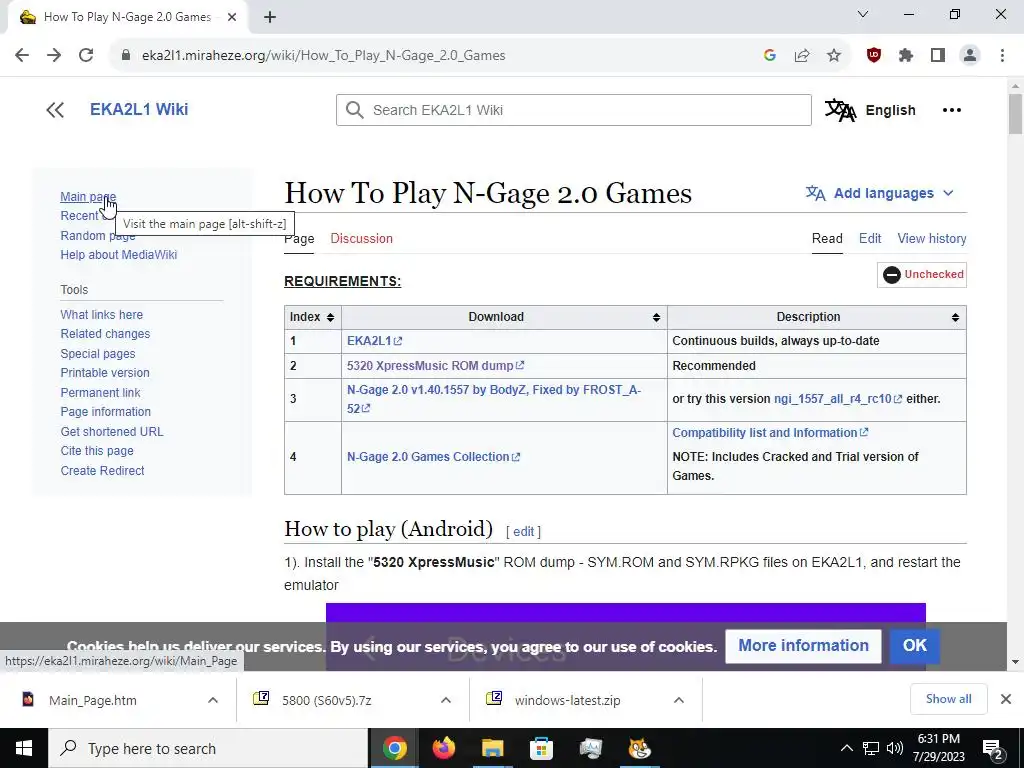
Task: Expand 5800 (S60v5).7z download options chevron
Action: [x=446, y=700]
